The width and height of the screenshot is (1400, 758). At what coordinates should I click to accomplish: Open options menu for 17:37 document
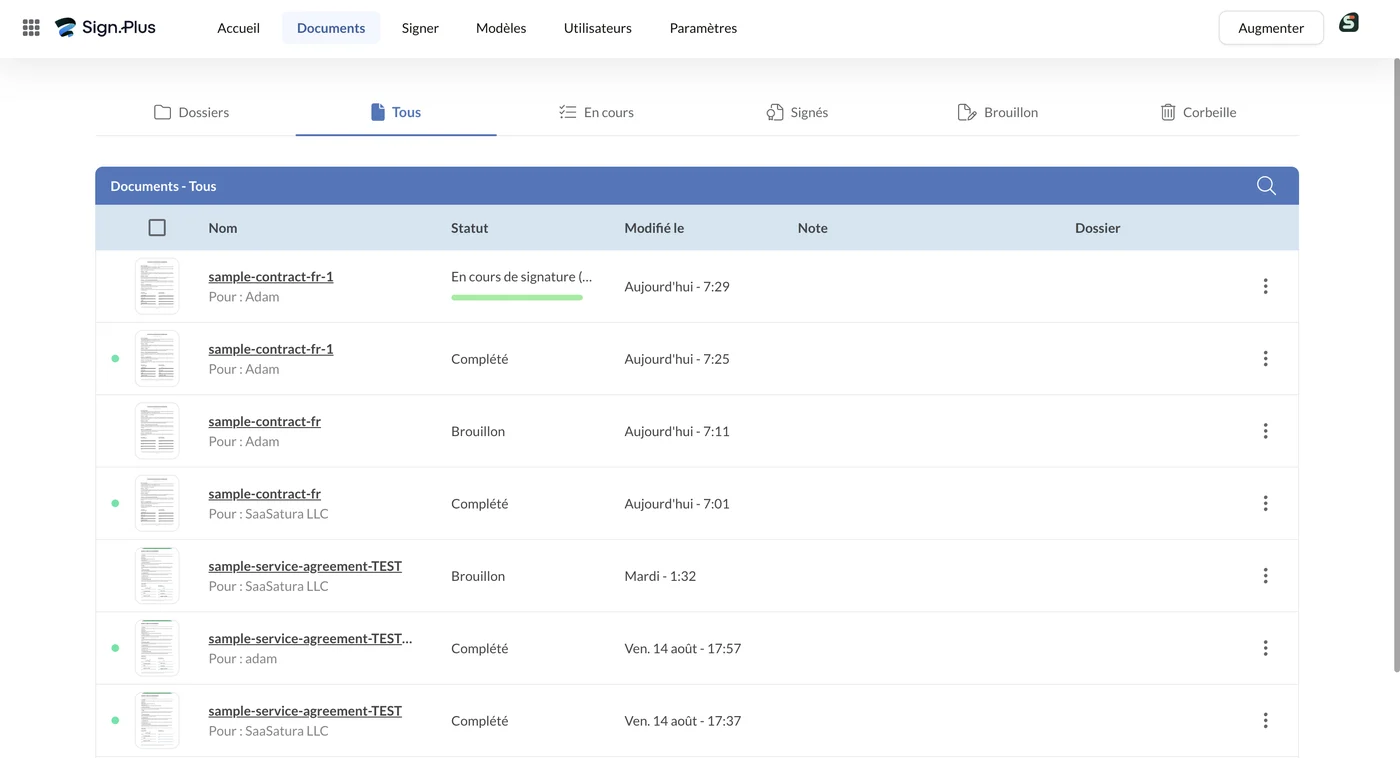1265,720
